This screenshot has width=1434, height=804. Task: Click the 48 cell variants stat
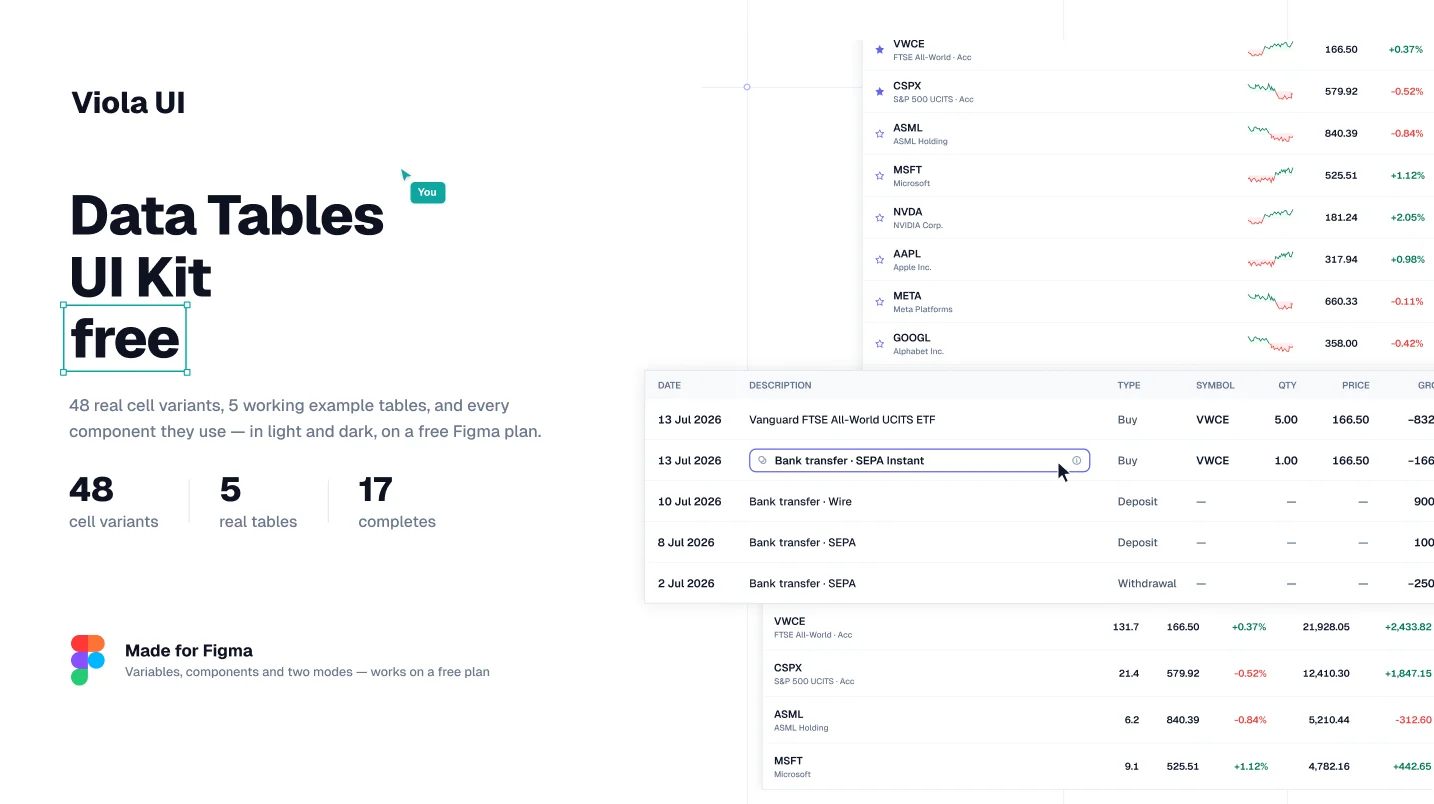pos(113,503)
